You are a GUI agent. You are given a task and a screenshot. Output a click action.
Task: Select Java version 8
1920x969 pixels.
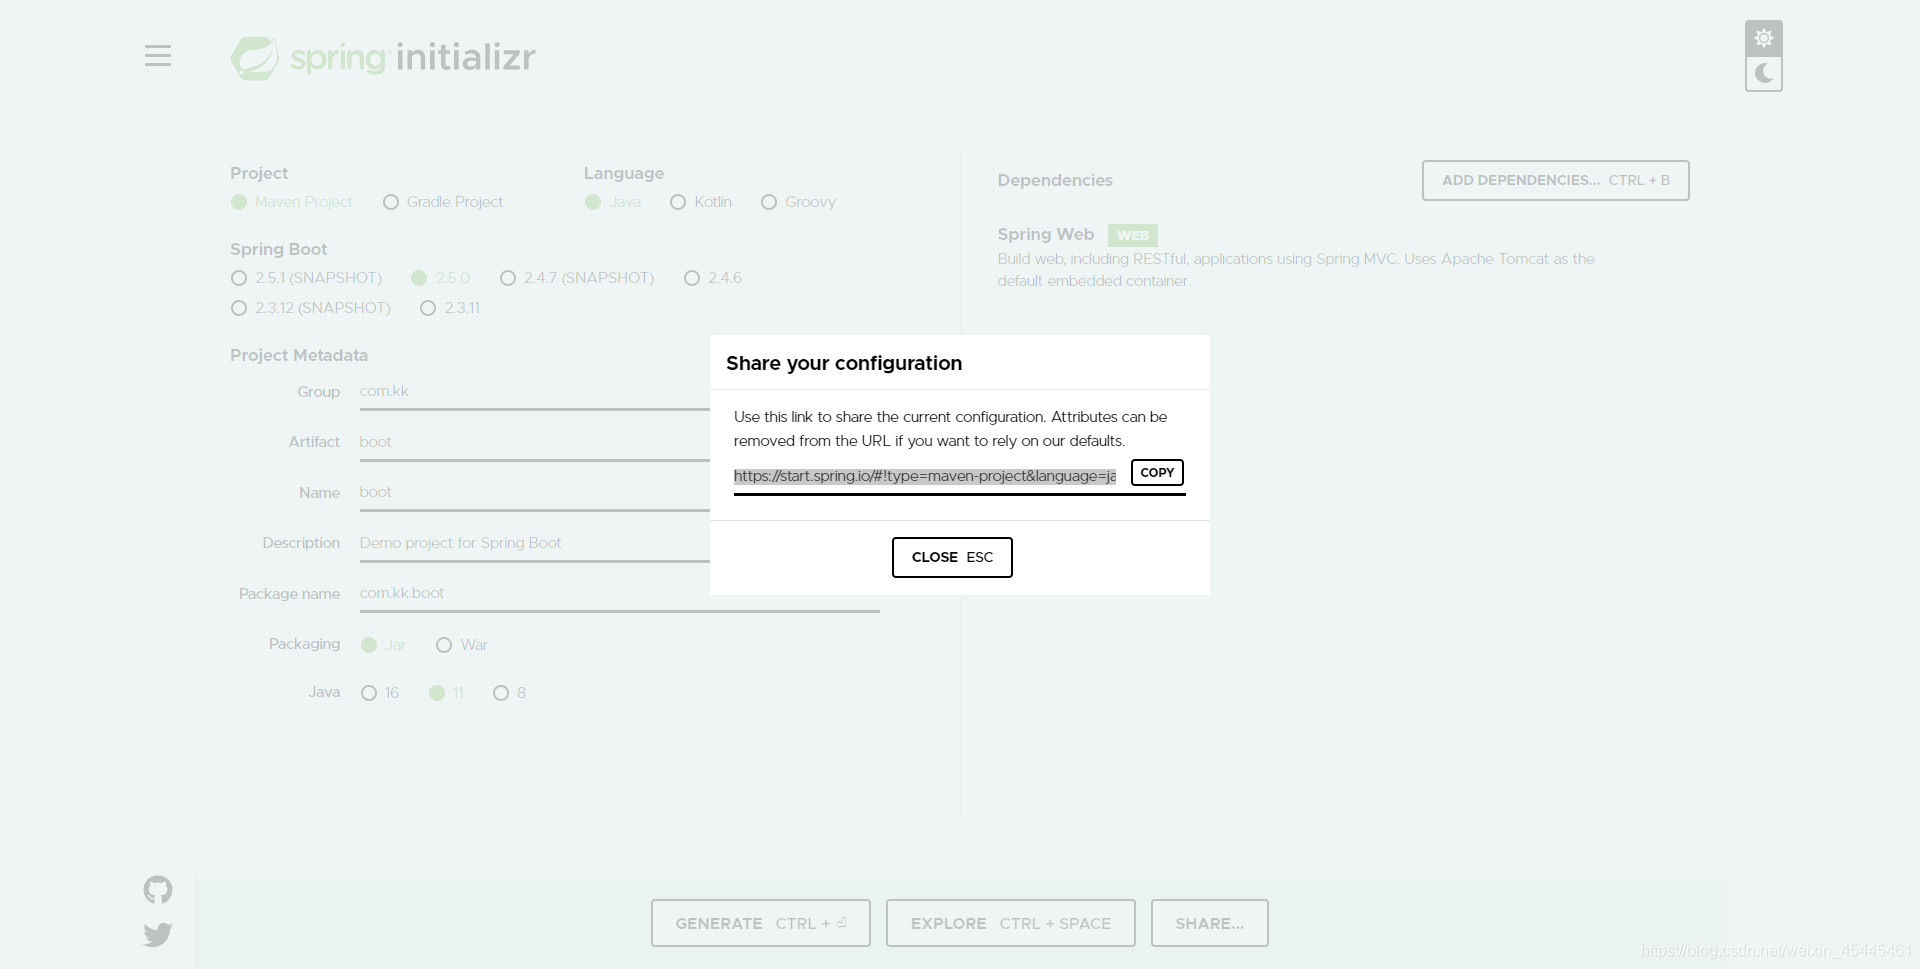(509, 693)
